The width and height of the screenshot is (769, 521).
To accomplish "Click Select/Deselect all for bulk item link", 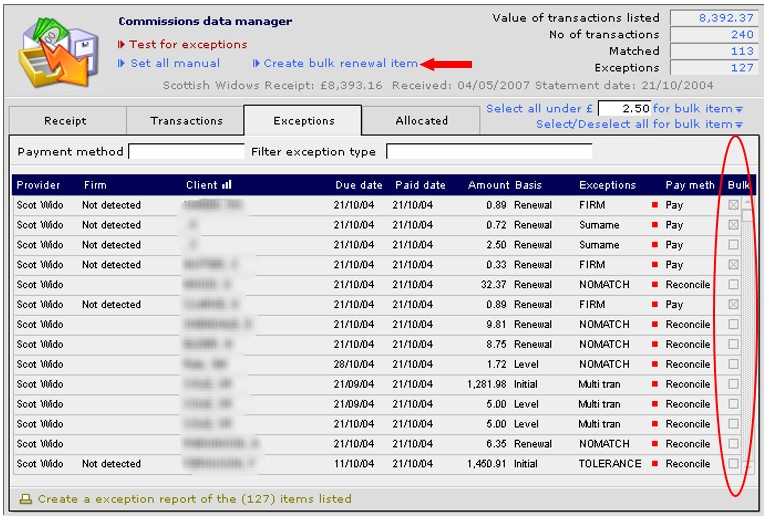I will 639,124.
